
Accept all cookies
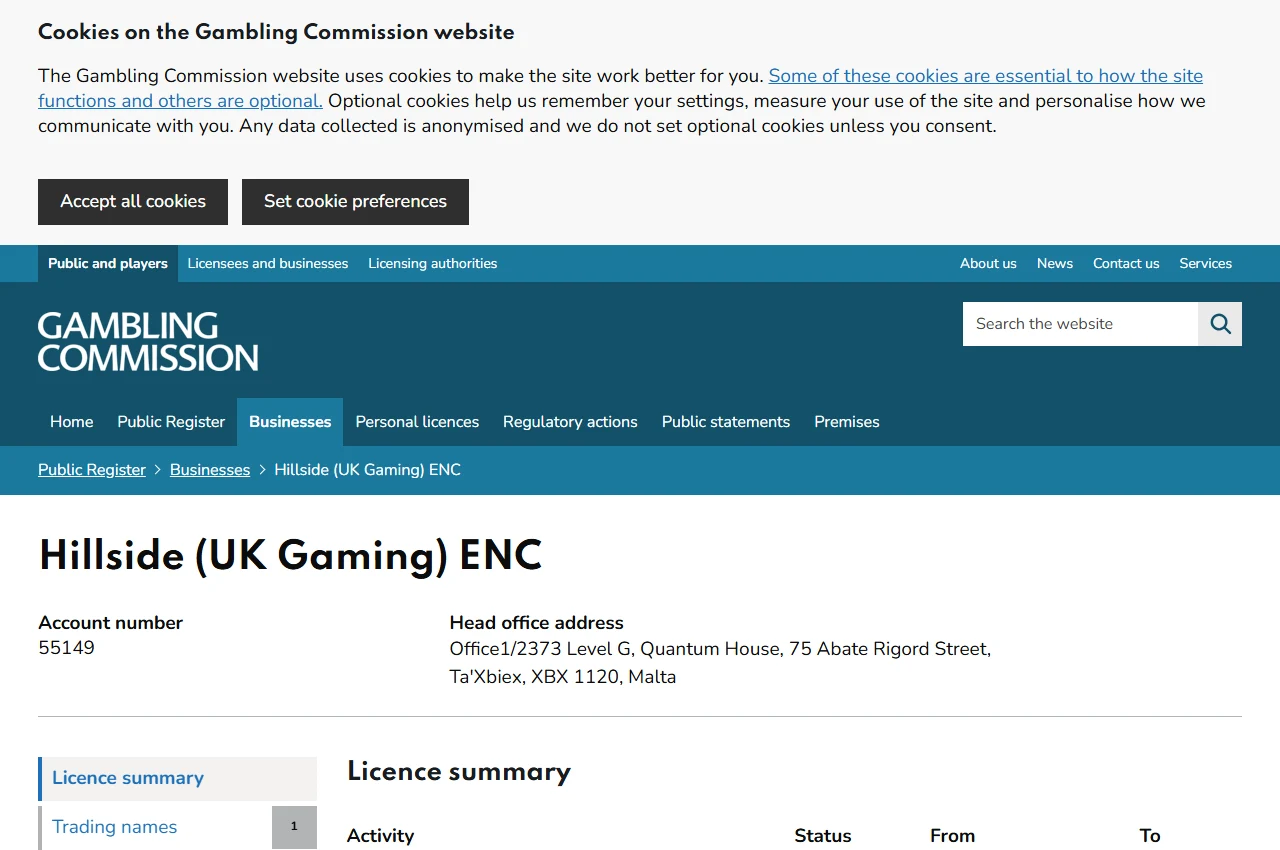click(x=133, y=202)
